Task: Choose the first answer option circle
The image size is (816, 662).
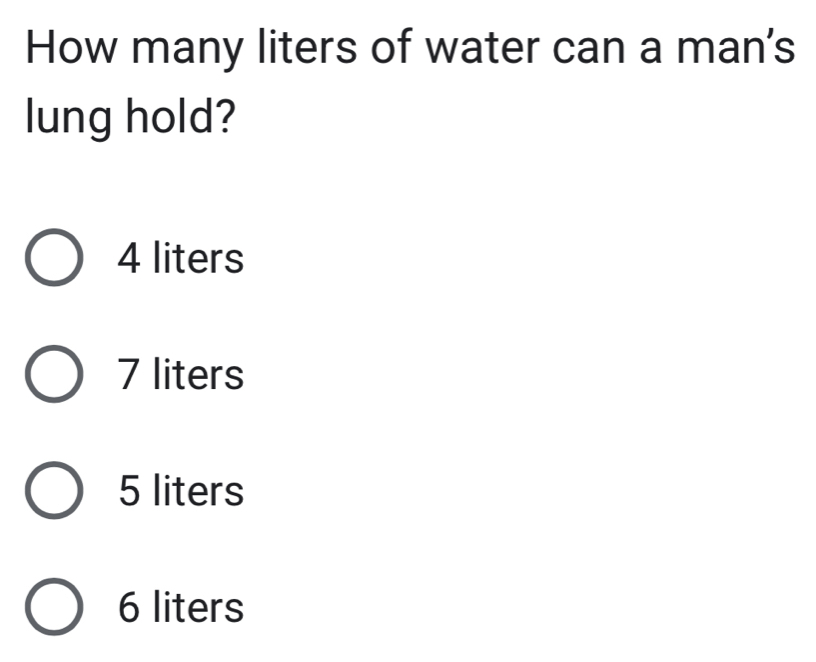Action: [x=55, y=259]
